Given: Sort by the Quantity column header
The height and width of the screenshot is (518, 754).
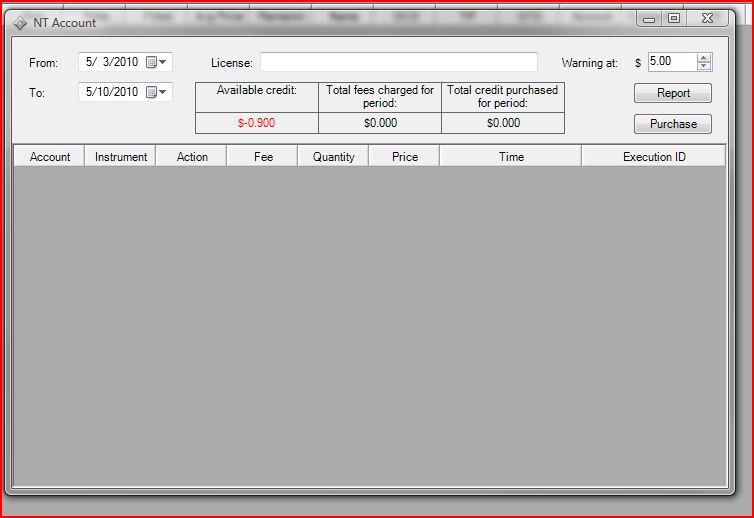Looking at the screenshot, I should 333,157.
